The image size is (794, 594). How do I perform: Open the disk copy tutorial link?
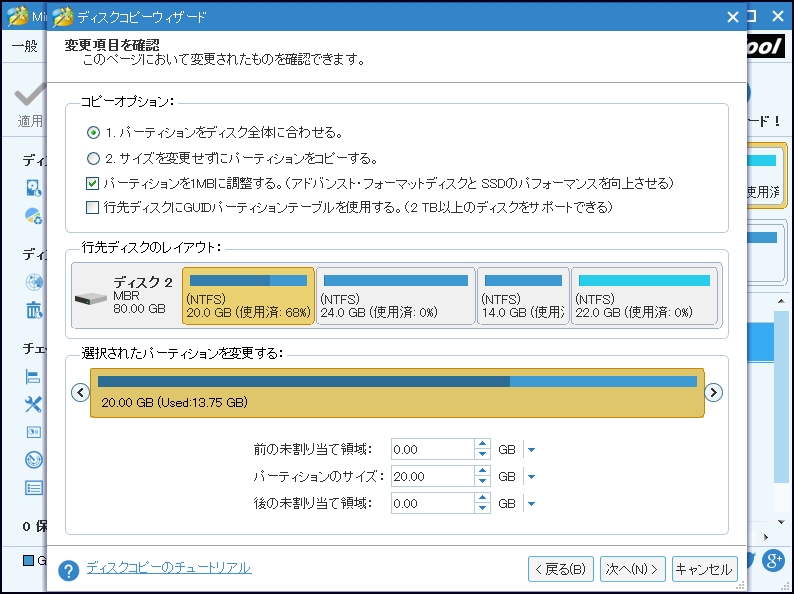click(x=169, y=568)
